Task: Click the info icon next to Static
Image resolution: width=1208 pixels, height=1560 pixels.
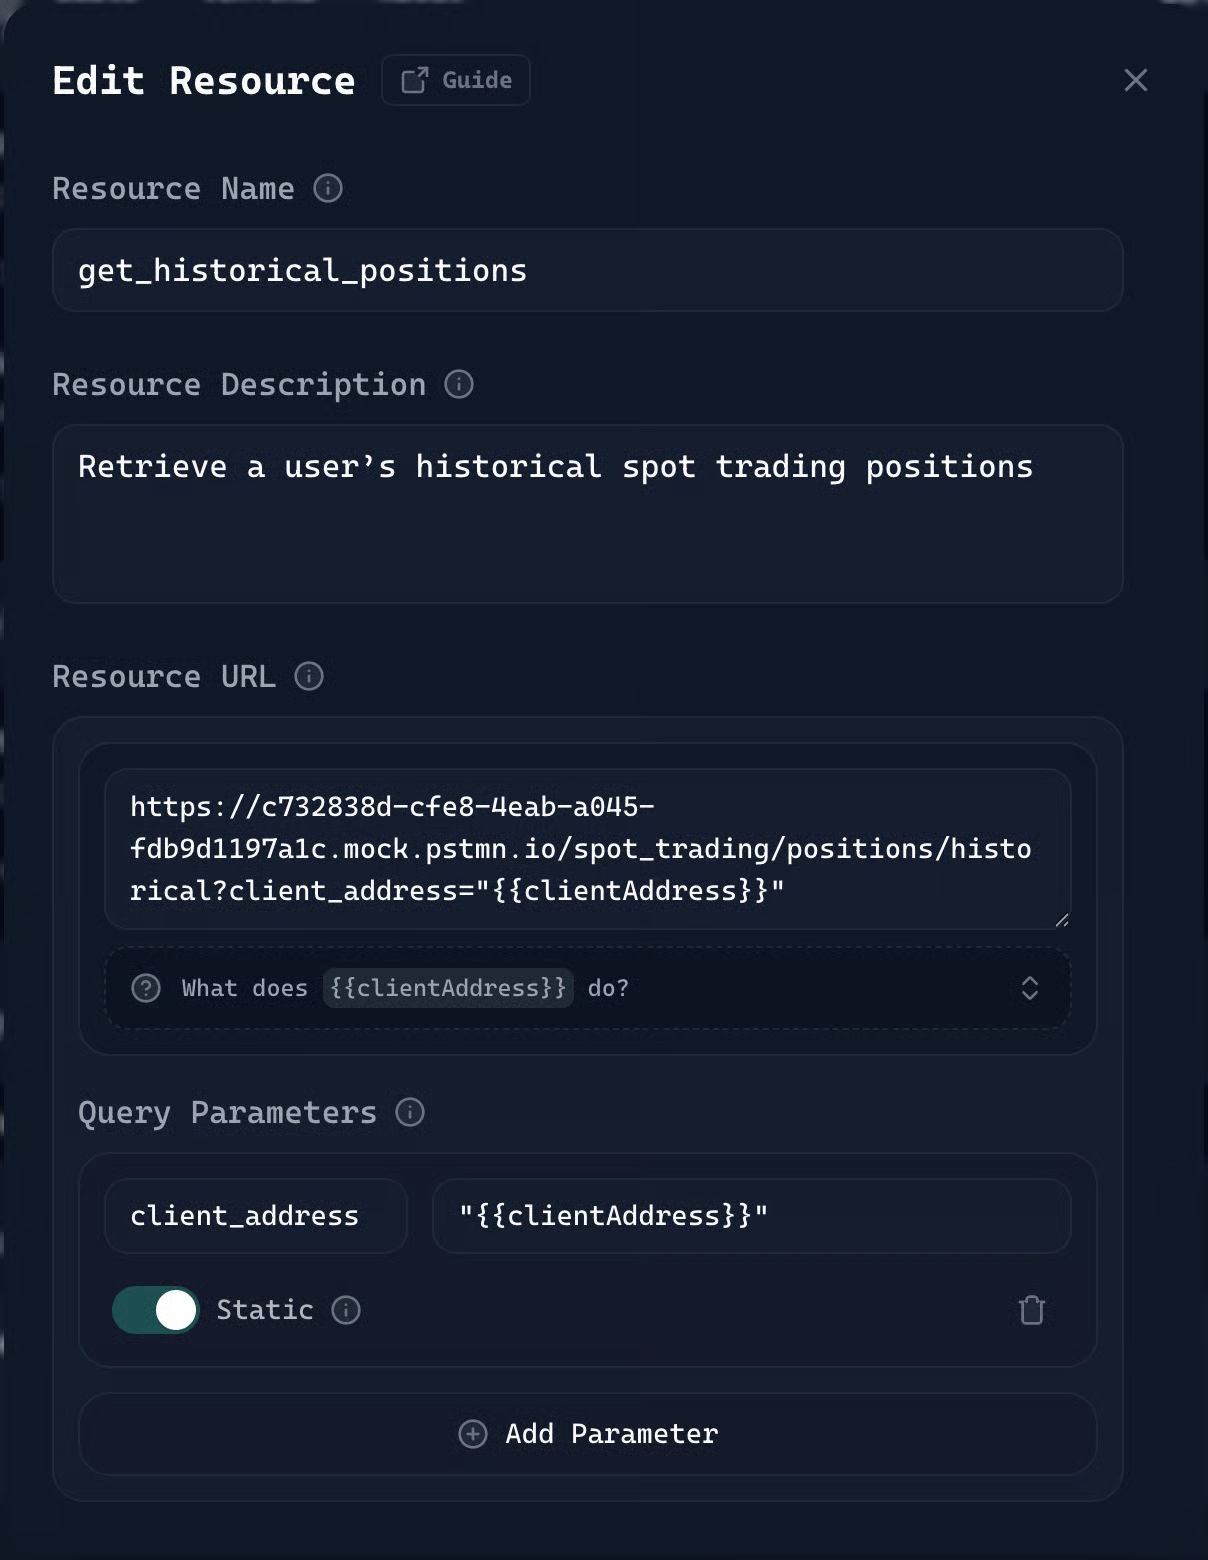Action: 346,1310
